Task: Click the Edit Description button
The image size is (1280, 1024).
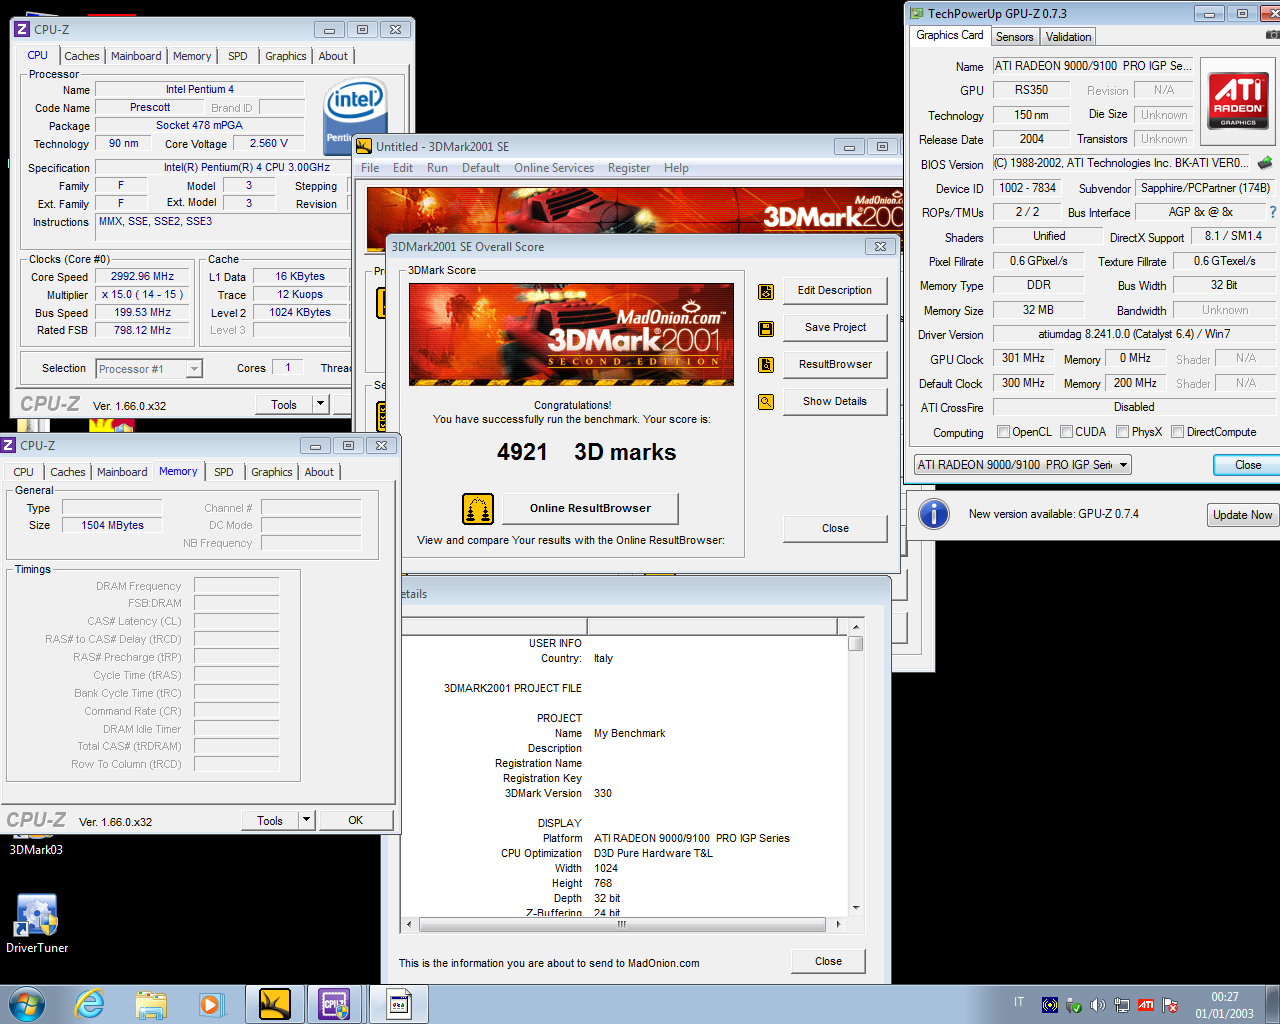Action: pos(835,291)
